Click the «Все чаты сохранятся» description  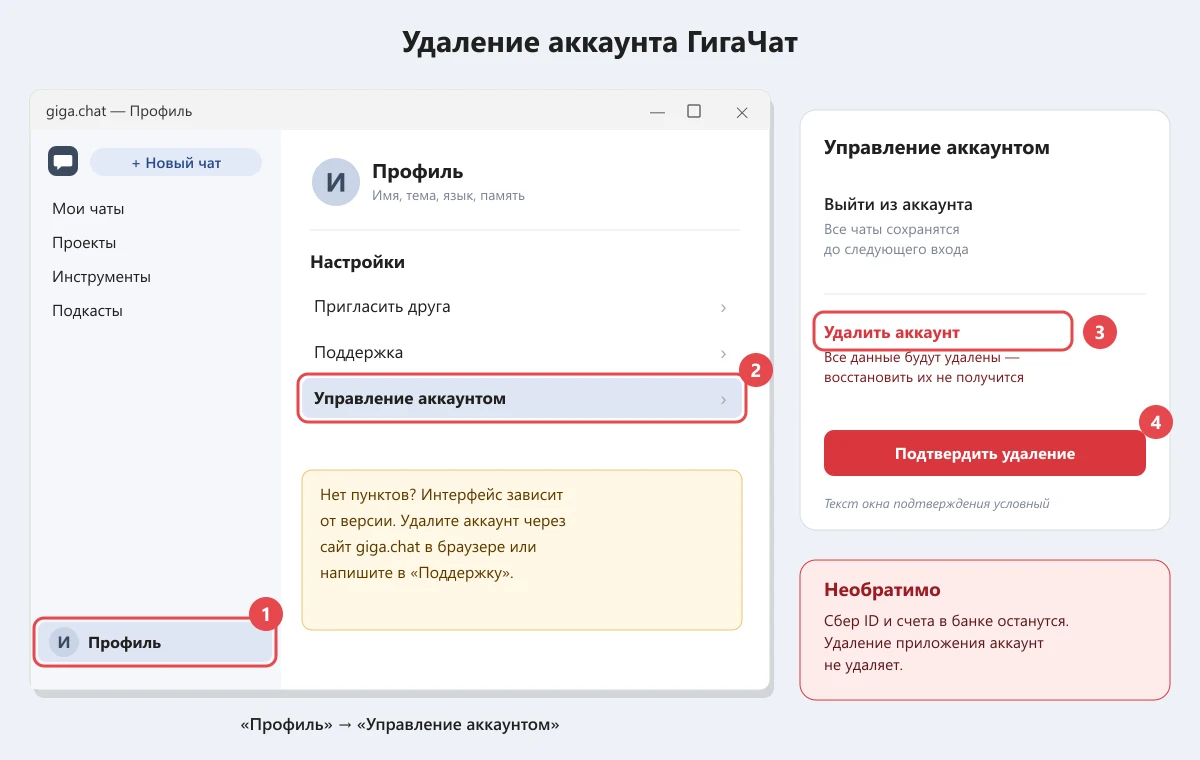click(896, 240)
